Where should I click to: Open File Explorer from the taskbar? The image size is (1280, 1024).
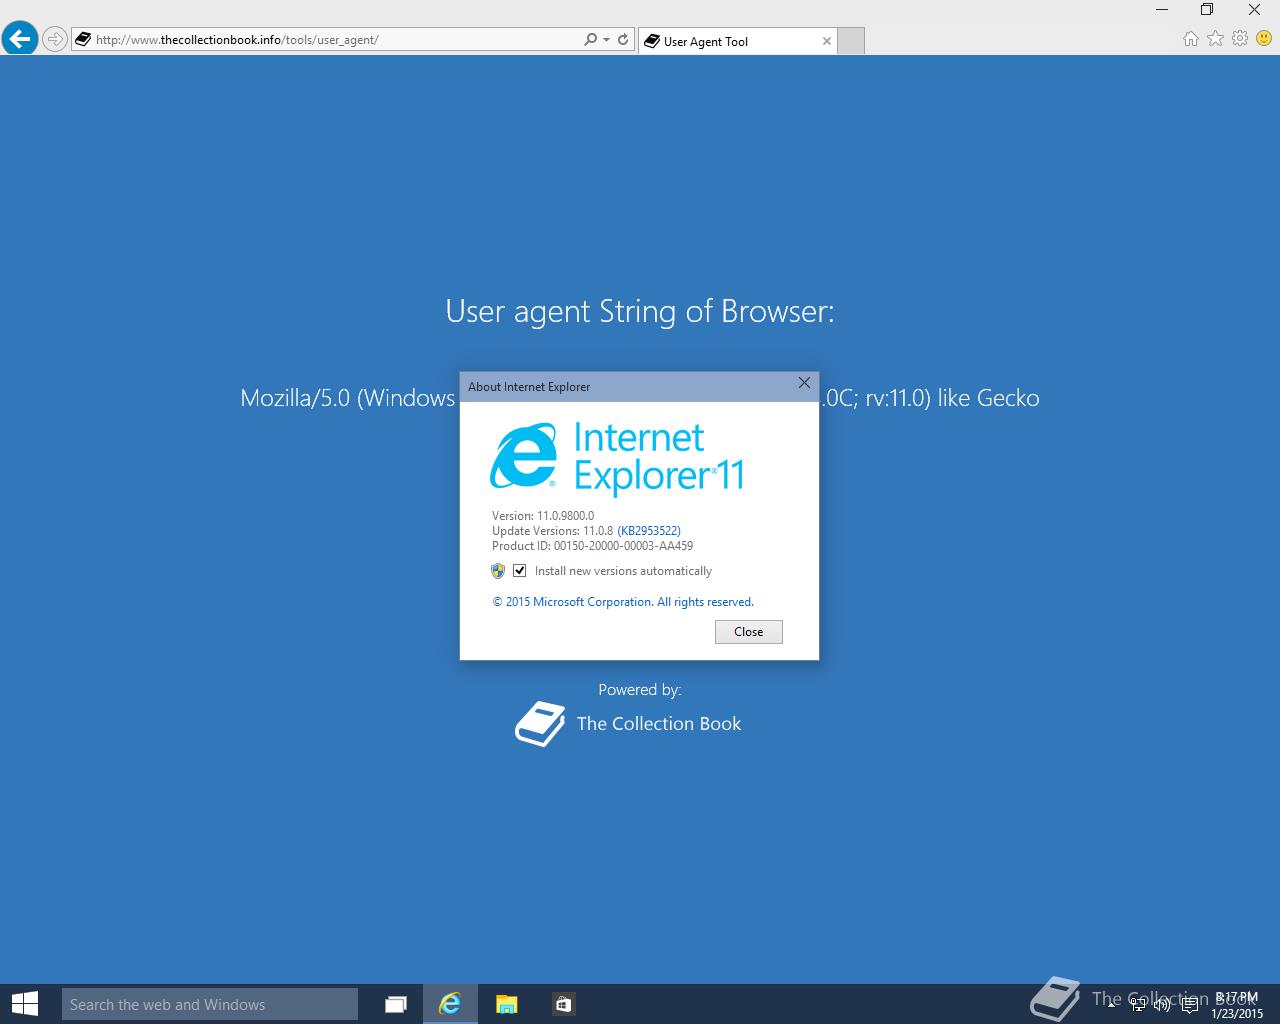[507, 1004]
